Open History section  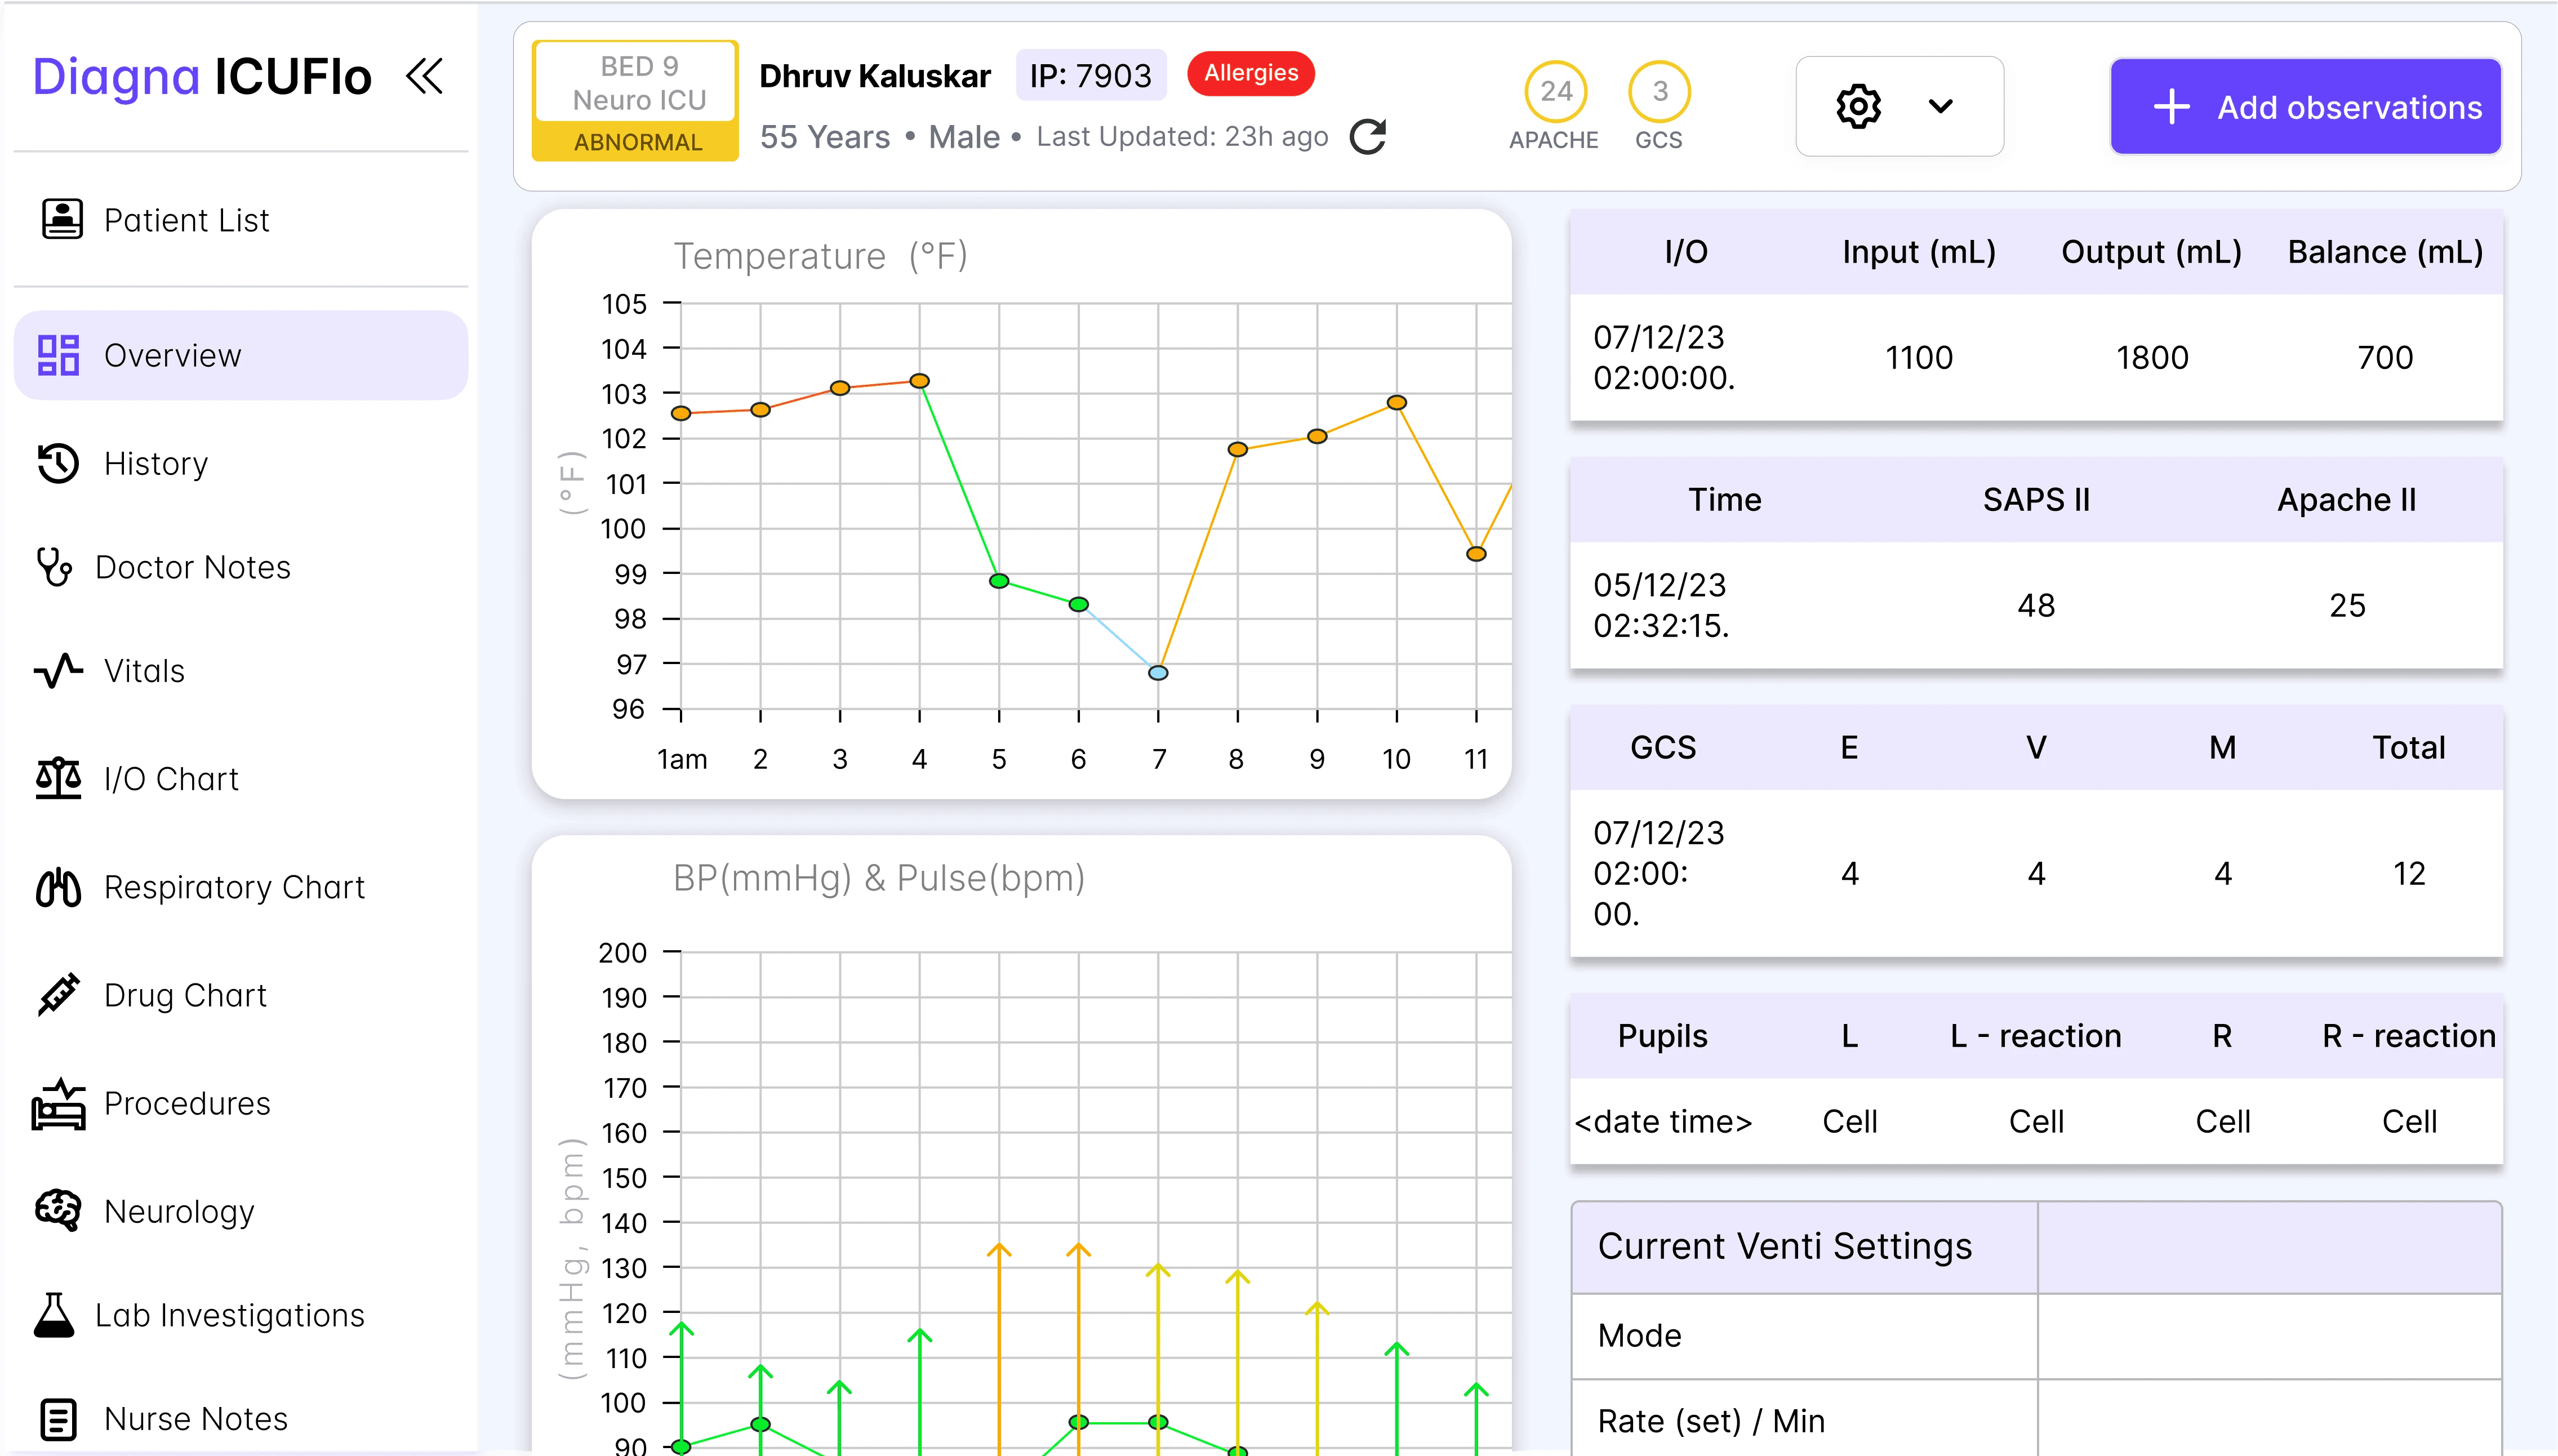coord(241,463)
